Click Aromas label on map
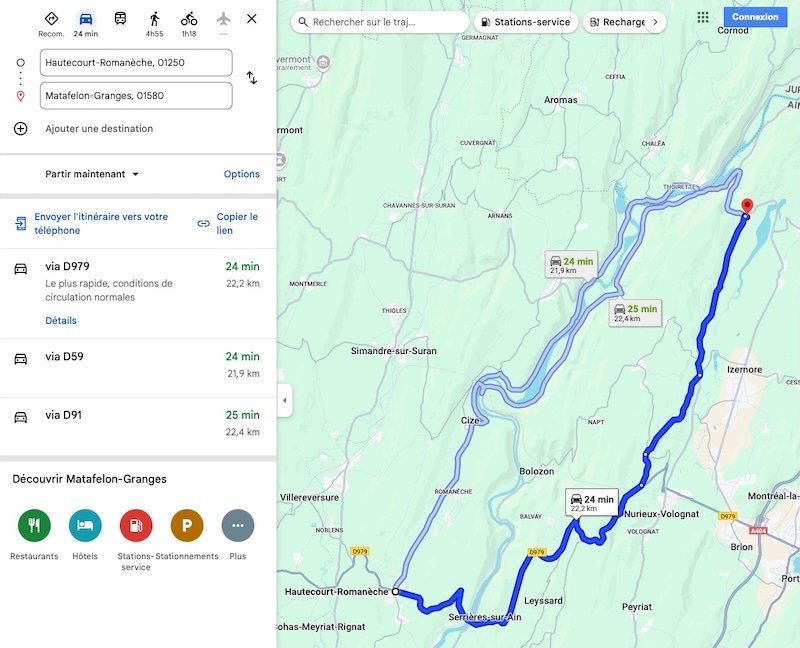This screenshot has width=800, height=648. [561, 100]
